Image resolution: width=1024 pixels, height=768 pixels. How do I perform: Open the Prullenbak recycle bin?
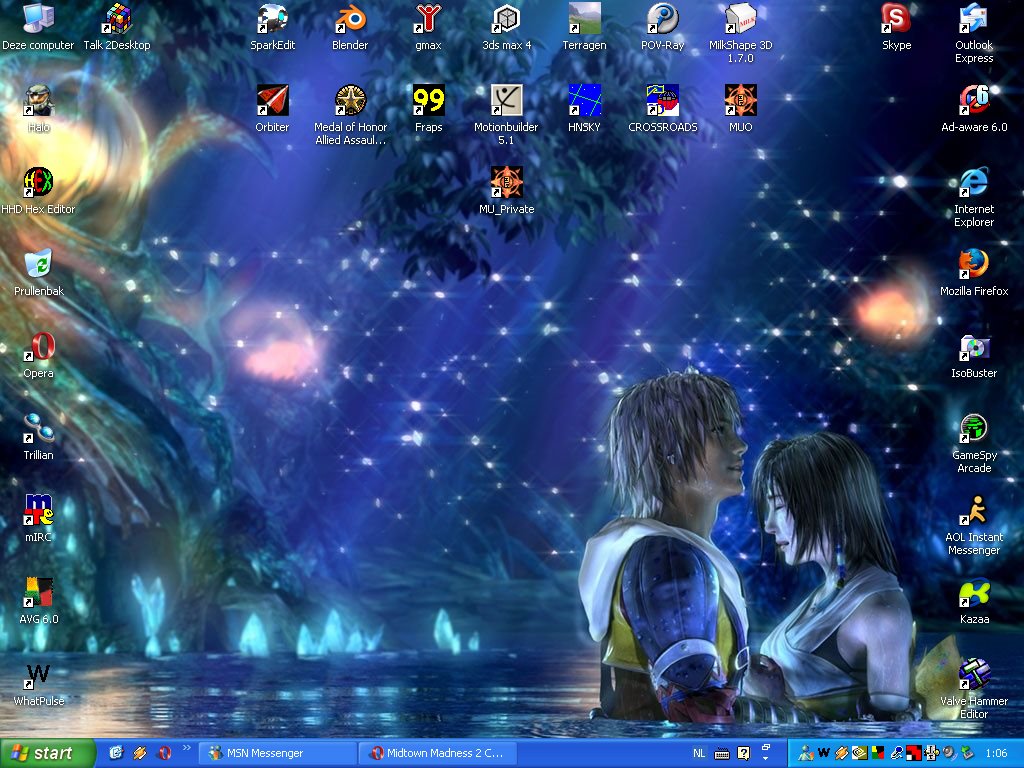[38, 265]
